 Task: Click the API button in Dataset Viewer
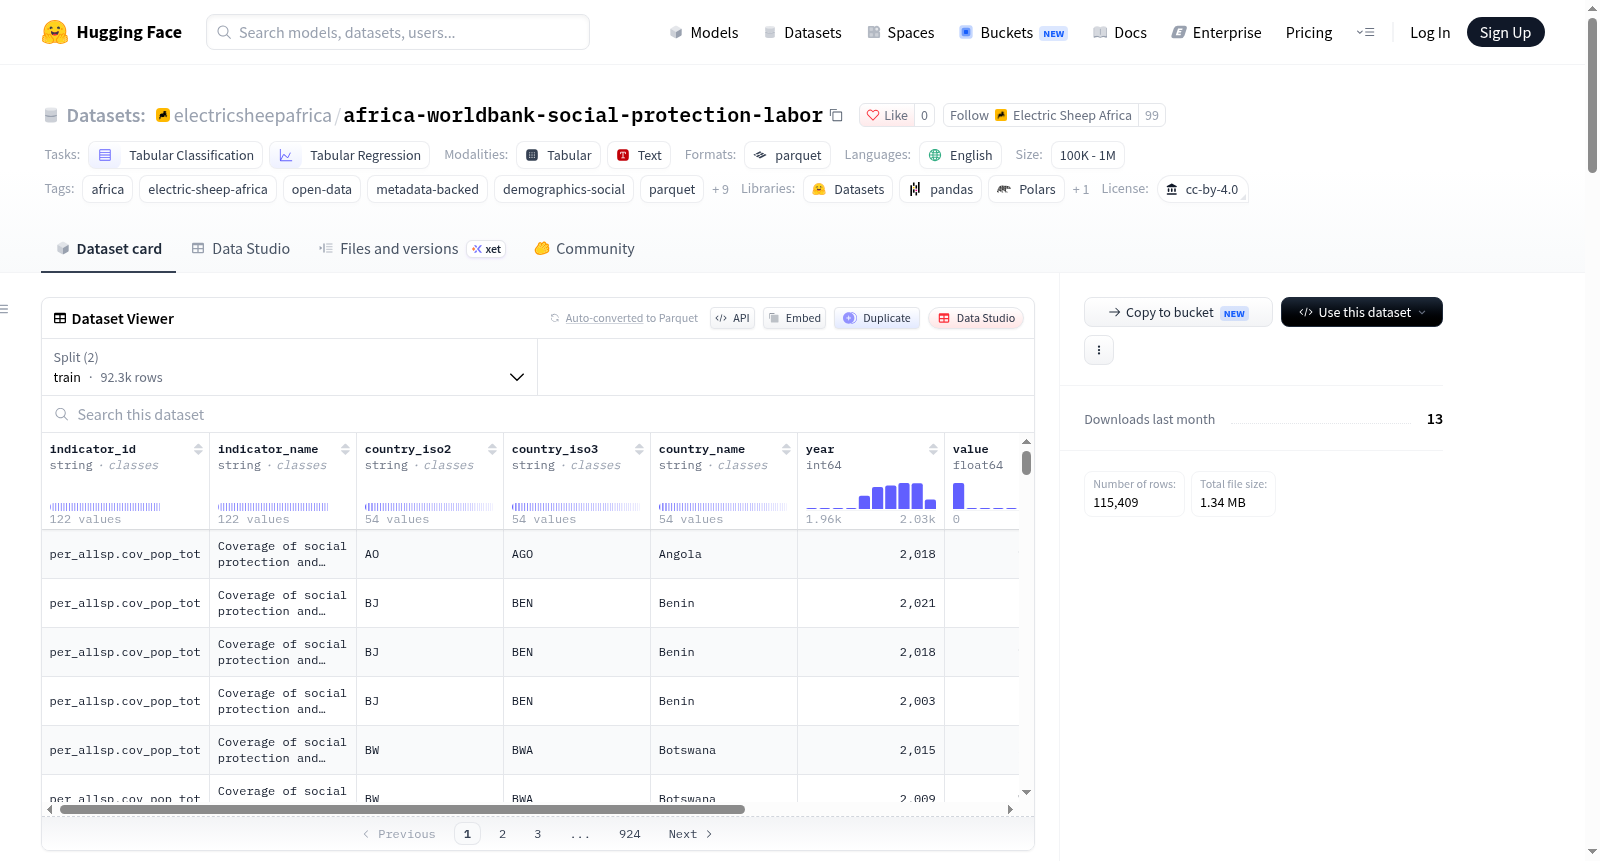click(732, 318)
